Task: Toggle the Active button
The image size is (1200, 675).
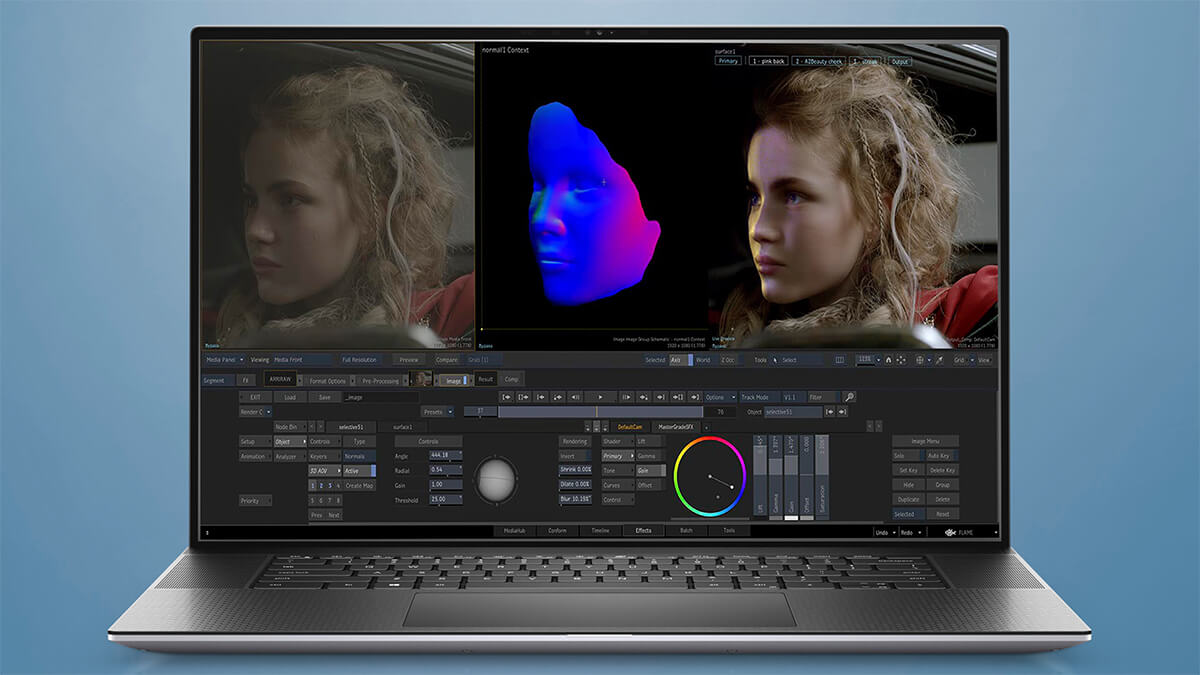Action: (x=359, y=471)
